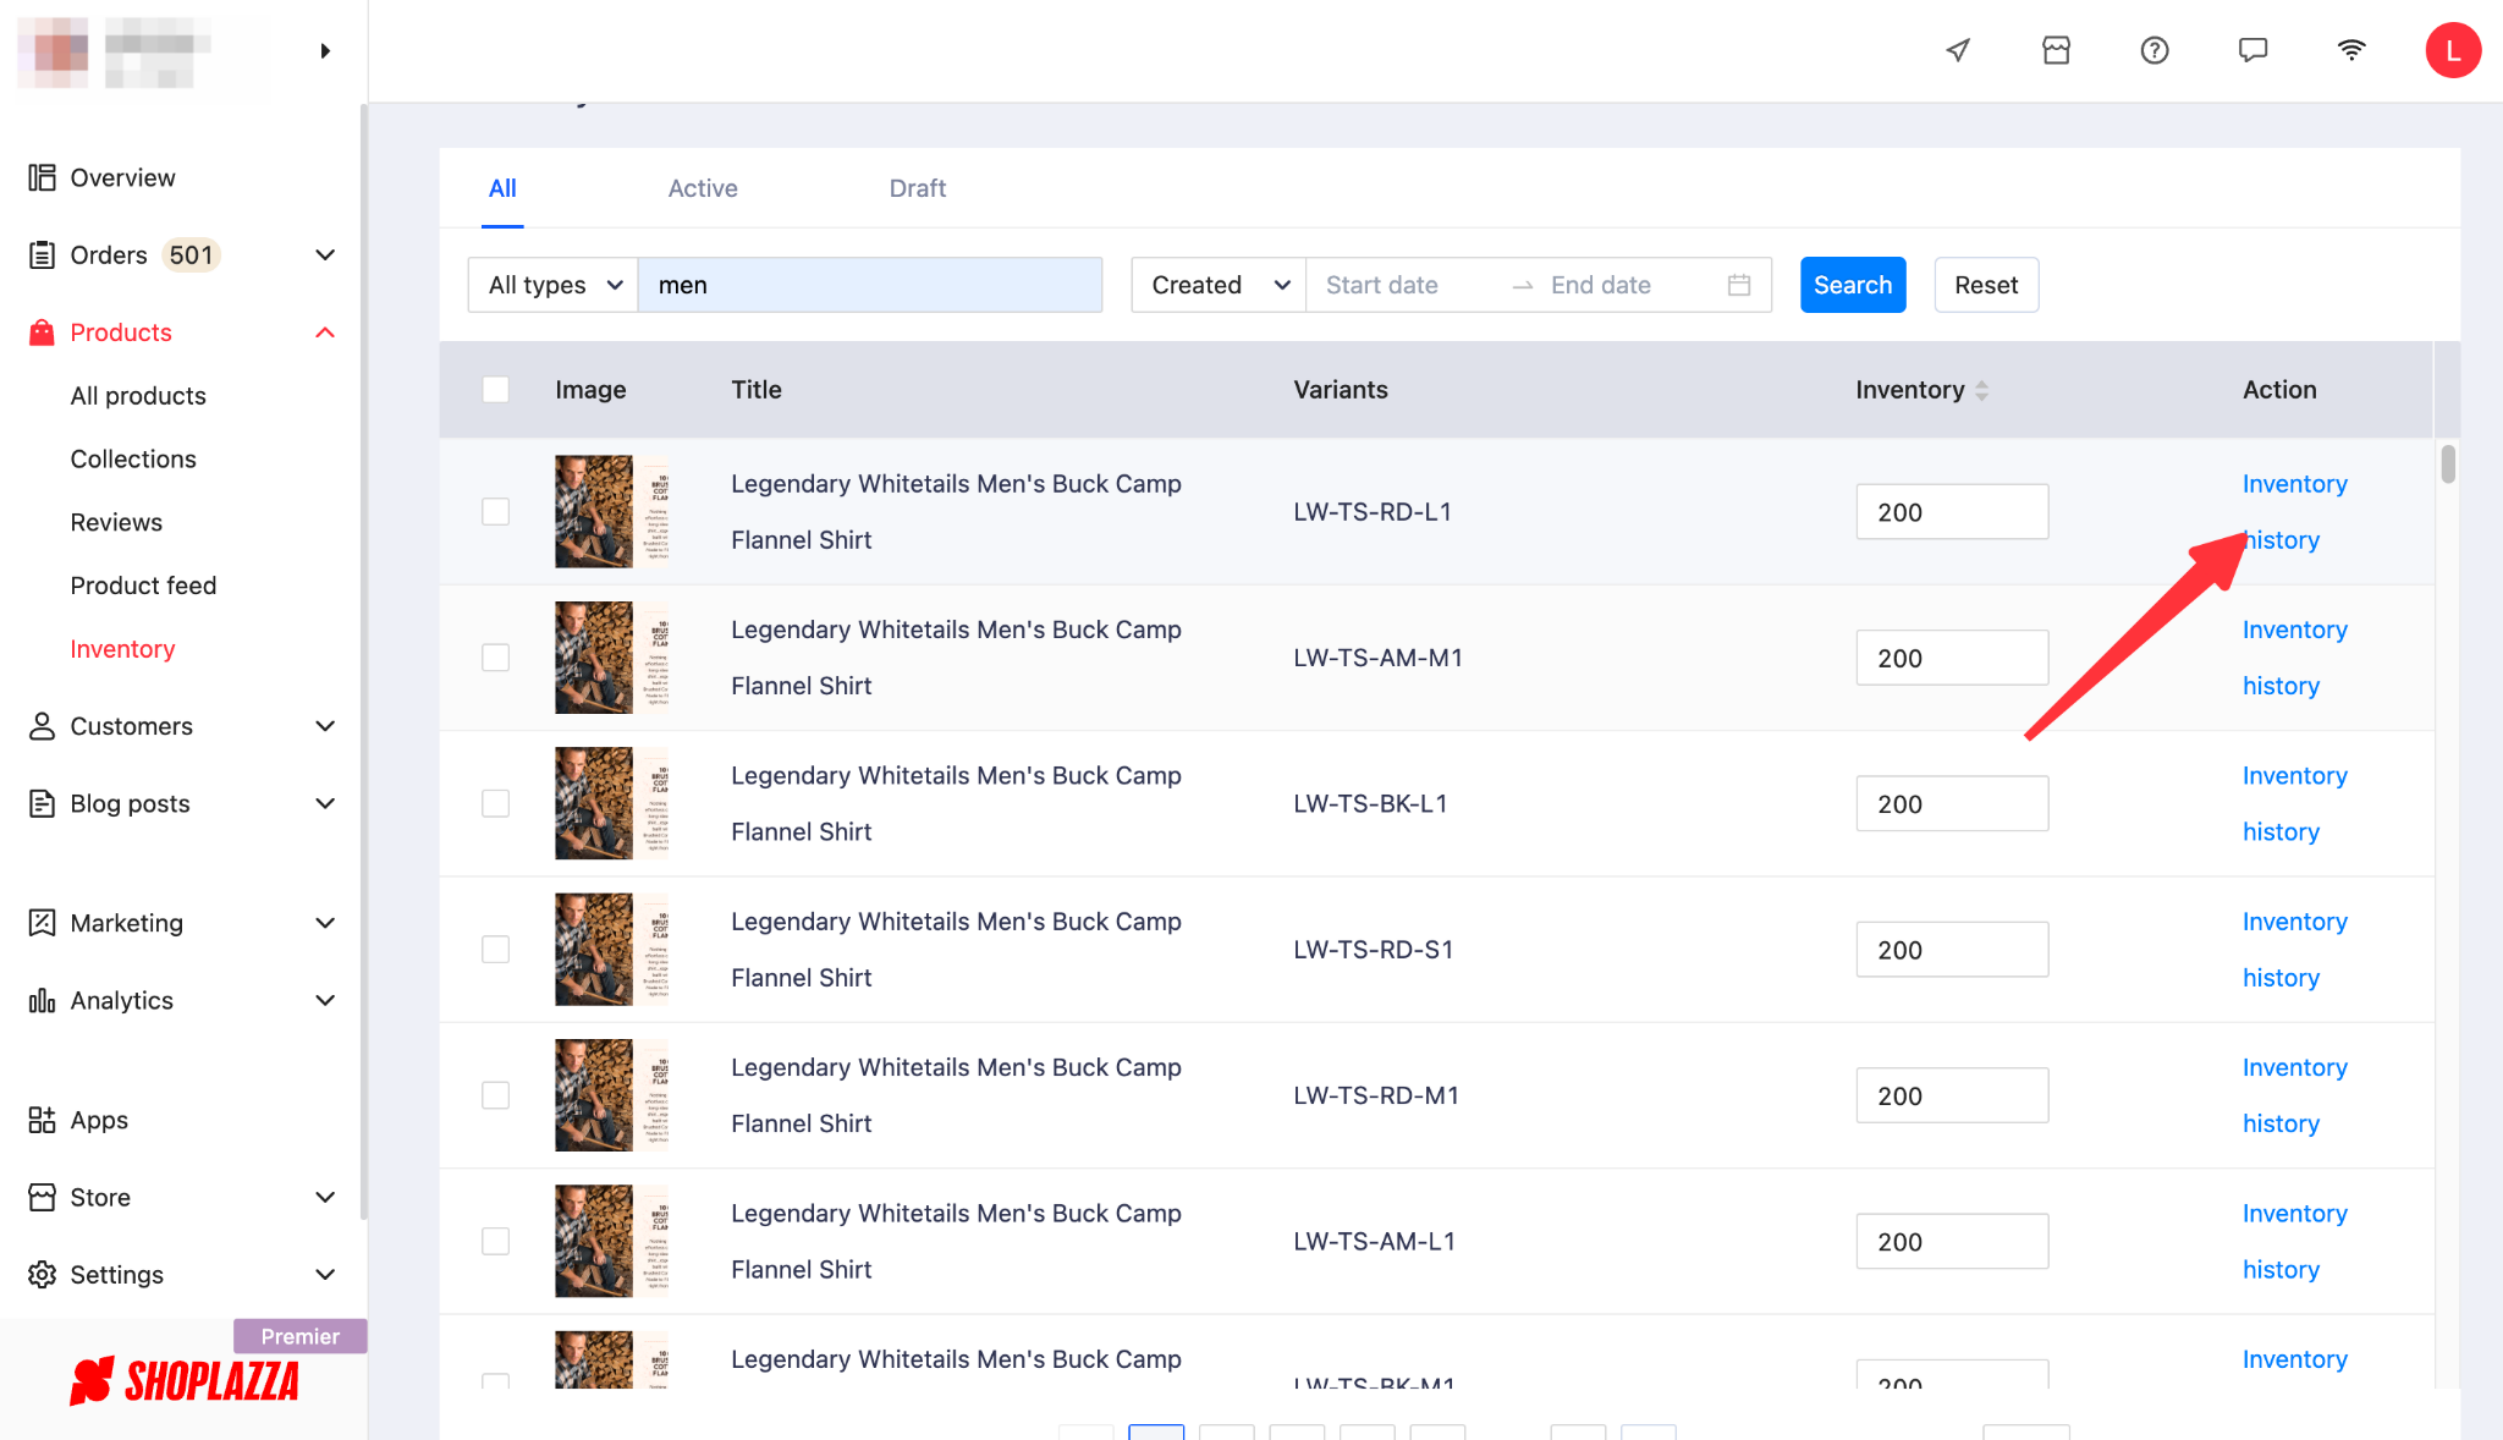Open Reviews in sidebar

click(x=116, y=522)
